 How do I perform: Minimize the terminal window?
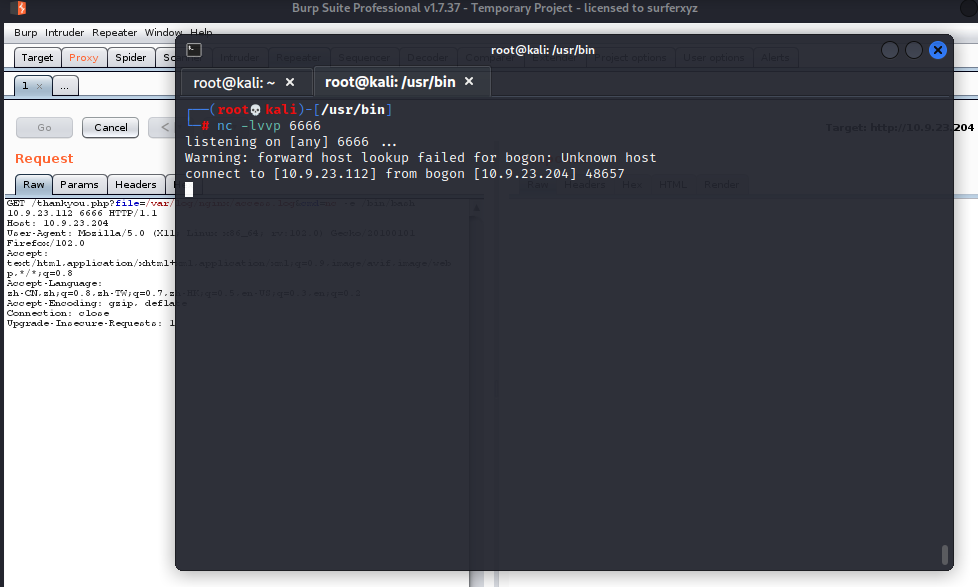[889, 50]
